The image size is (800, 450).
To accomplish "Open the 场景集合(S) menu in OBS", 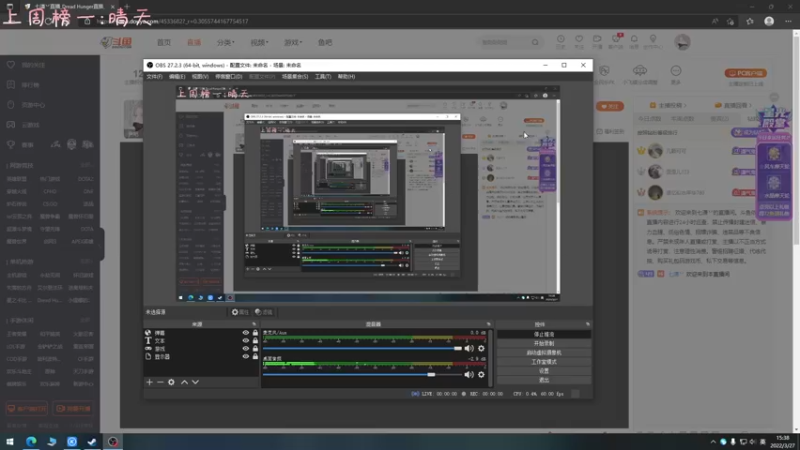I will [295, 77].
